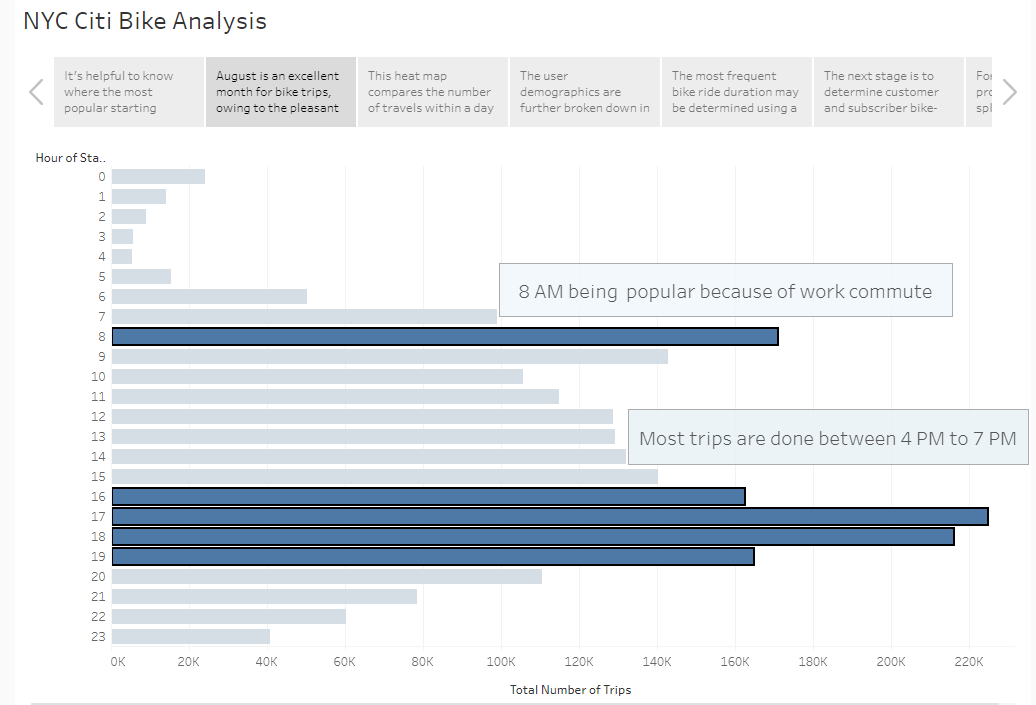The image size is (1036, 705).
Task: Click 'Most trips are done' annotation
Action: (828, 438)
